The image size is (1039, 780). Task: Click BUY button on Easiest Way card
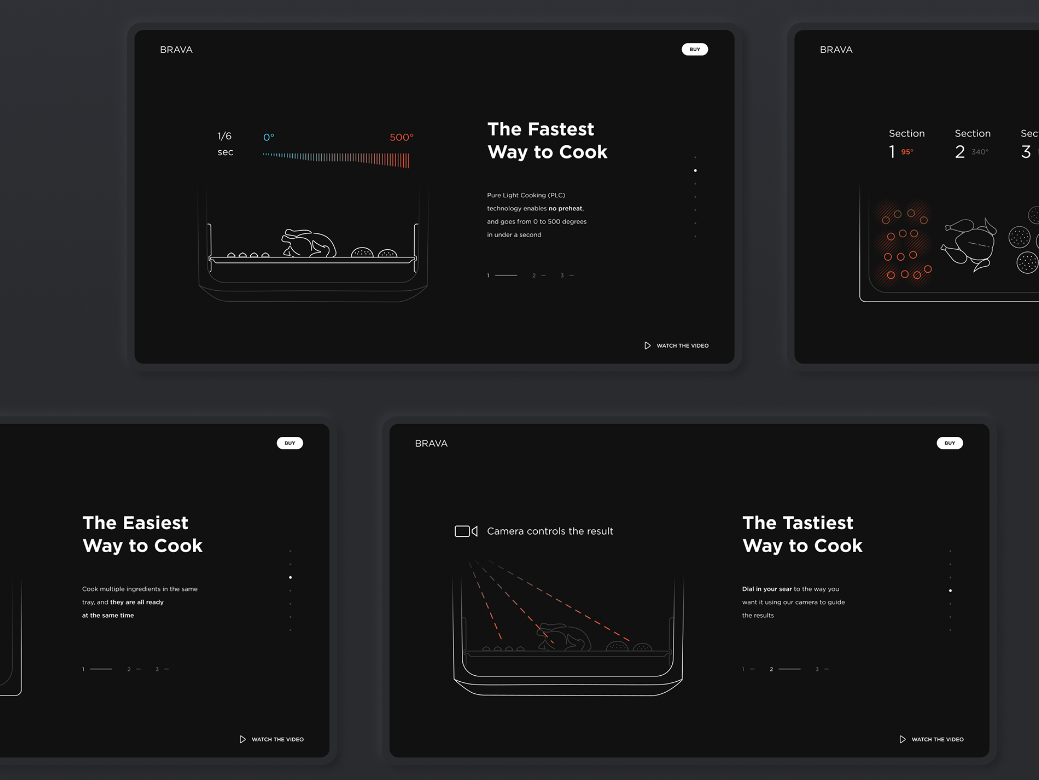coord(290,443)
